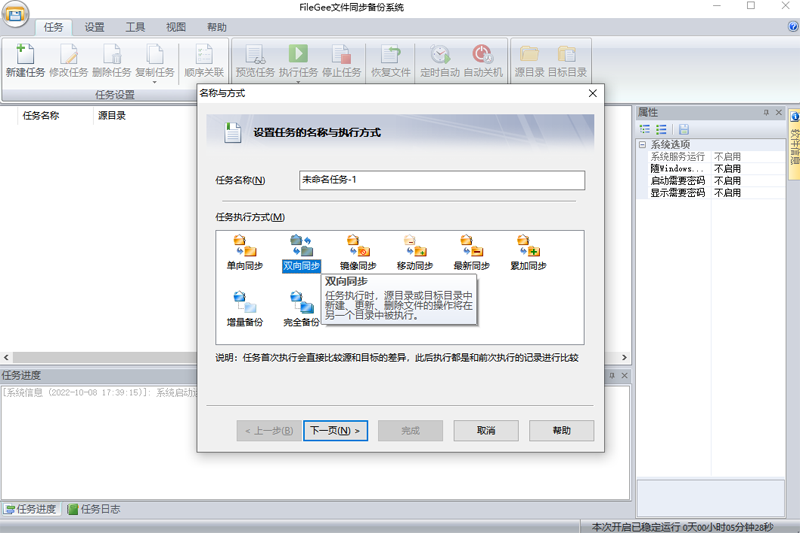Pin the 任务进度 panel
The image size is (800, 533).
pyautogui.click(x=612, y=375)
